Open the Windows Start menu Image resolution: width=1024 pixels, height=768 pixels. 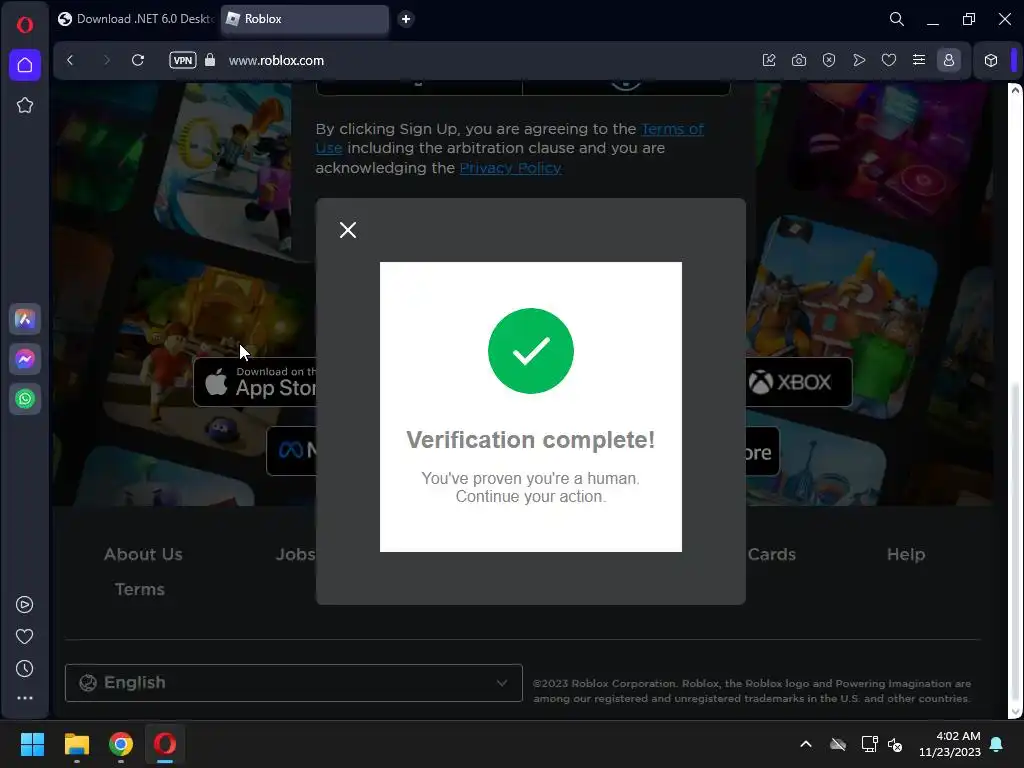(x=32, y=744)
